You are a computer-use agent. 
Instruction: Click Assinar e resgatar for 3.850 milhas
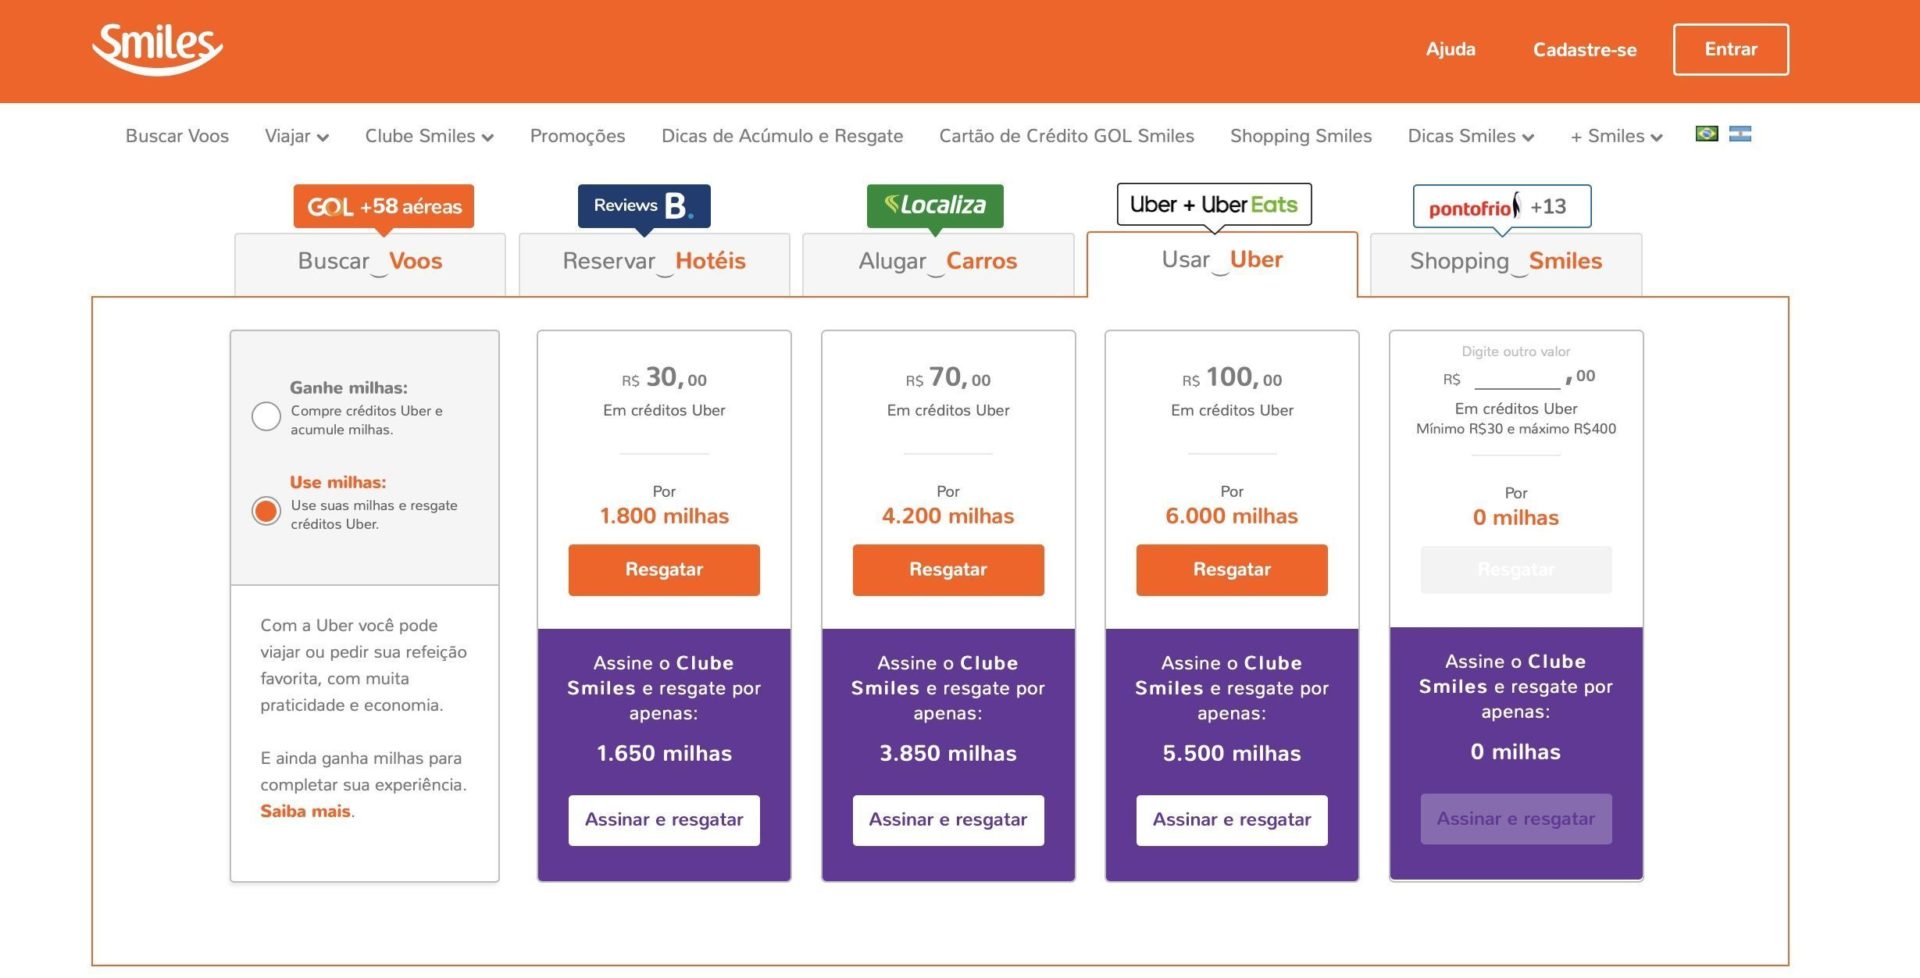948,820
